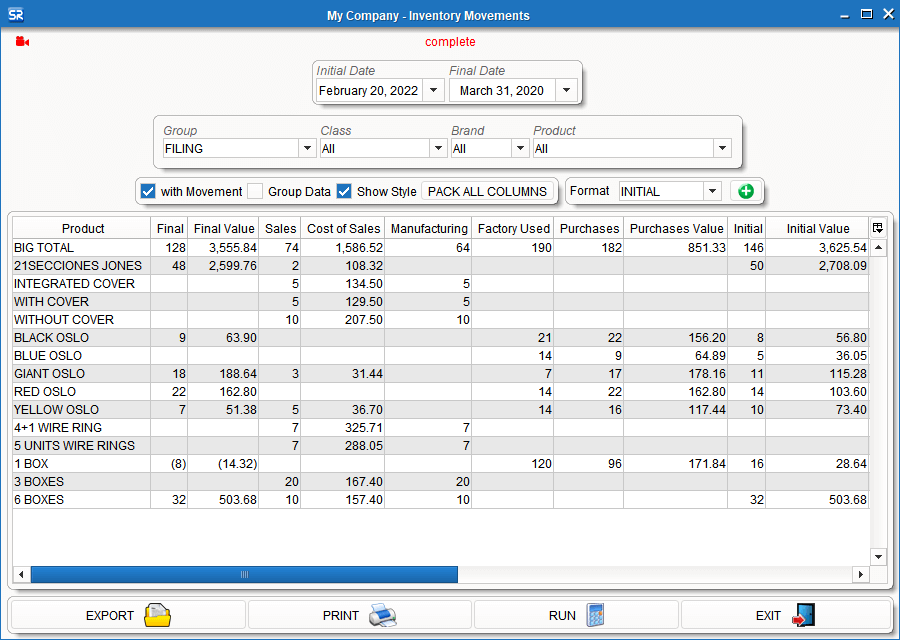Sort by the Cost of Sales column header
Viewport: 900px width, 640px height.
343,228
